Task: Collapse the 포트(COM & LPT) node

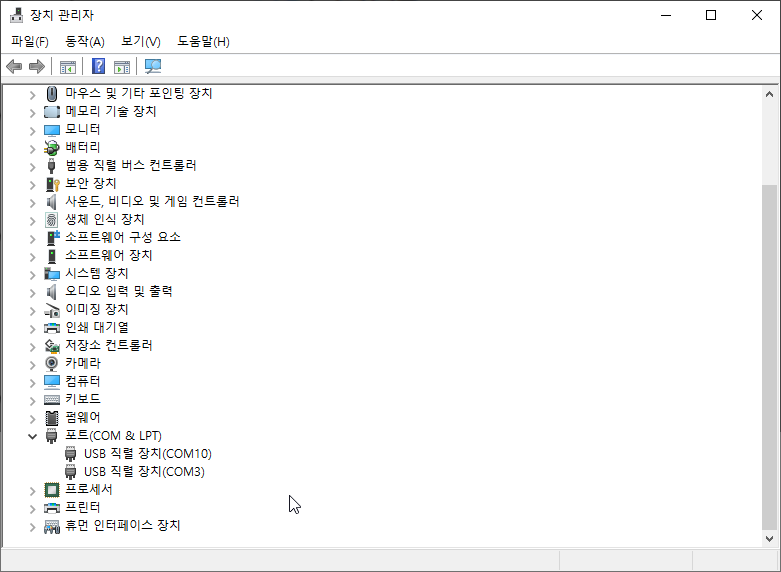Action: (32, 436)
